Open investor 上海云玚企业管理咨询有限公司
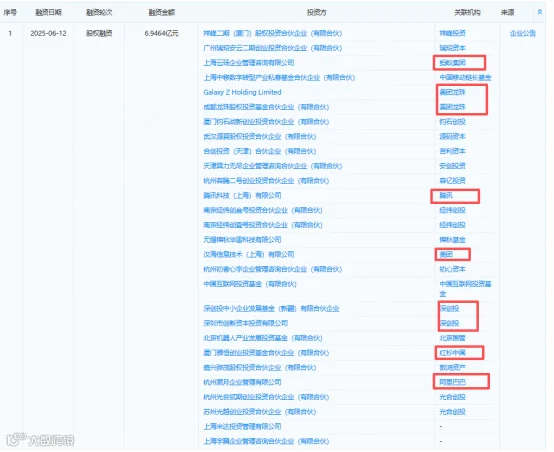Screen dimensions: 554x452 pos(248,63)
